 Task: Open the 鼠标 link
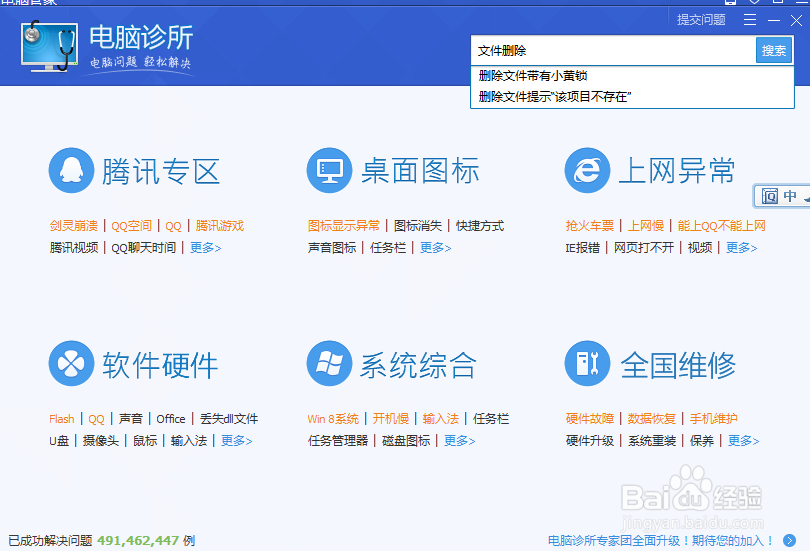[145, 441]
